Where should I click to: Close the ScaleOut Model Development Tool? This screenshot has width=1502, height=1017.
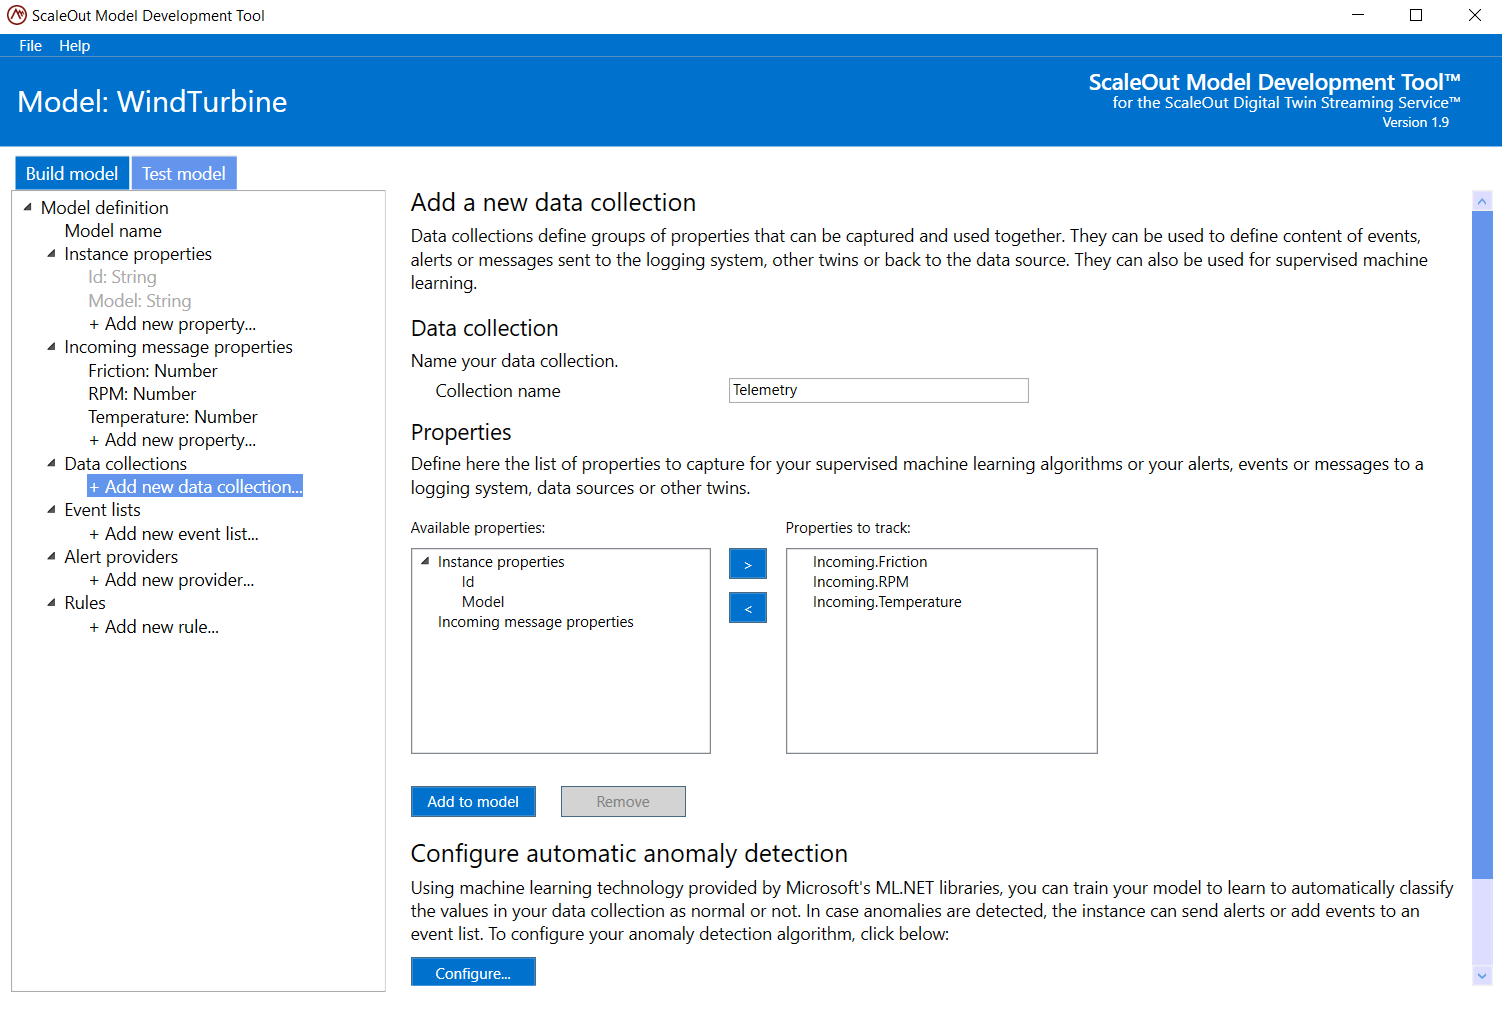click(x=1474, y=15)
